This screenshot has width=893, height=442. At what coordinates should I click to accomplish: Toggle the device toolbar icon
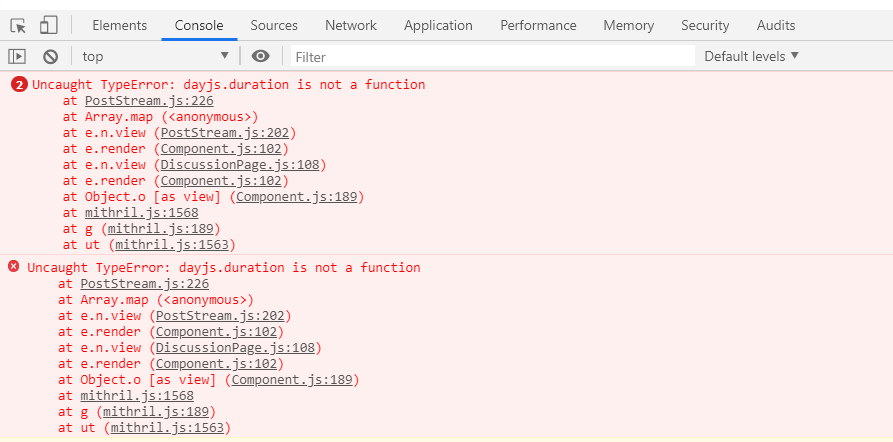(48, 25)
